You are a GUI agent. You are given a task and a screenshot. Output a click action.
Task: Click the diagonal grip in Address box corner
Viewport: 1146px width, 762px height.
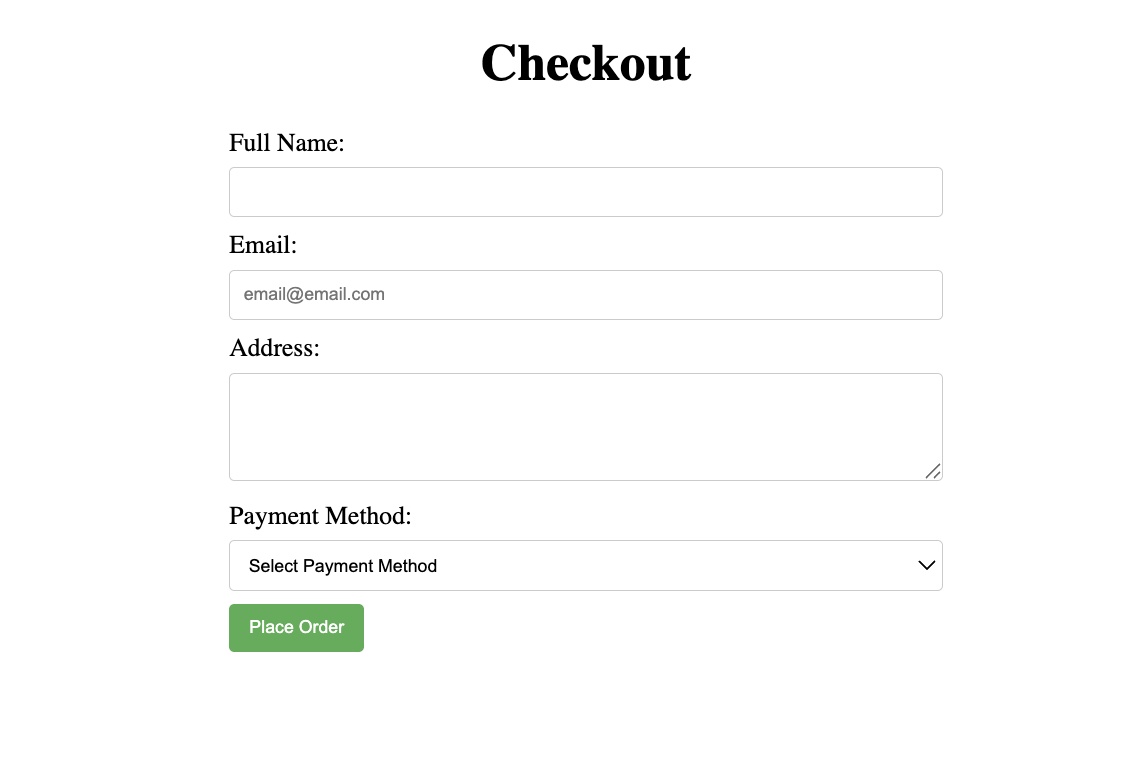tap(932, 471)
